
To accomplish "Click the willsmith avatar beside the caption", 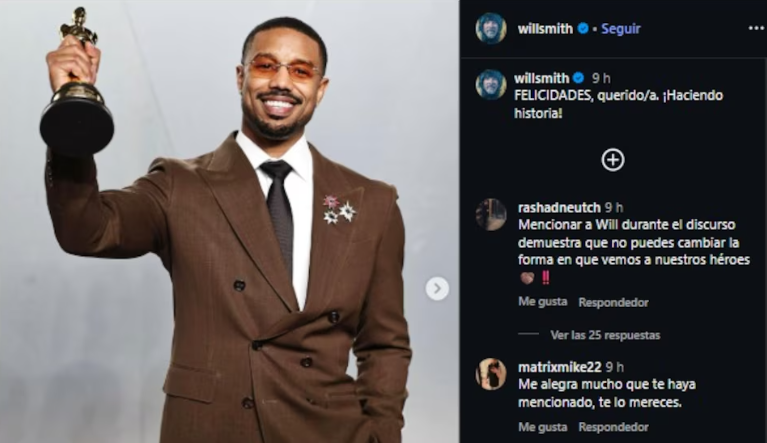I will 491,84.
